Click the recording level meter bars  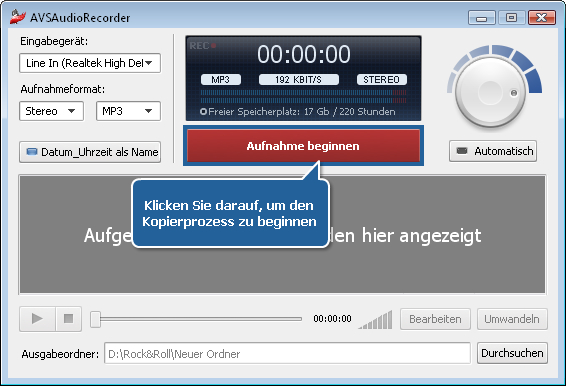tap(303, 97)
